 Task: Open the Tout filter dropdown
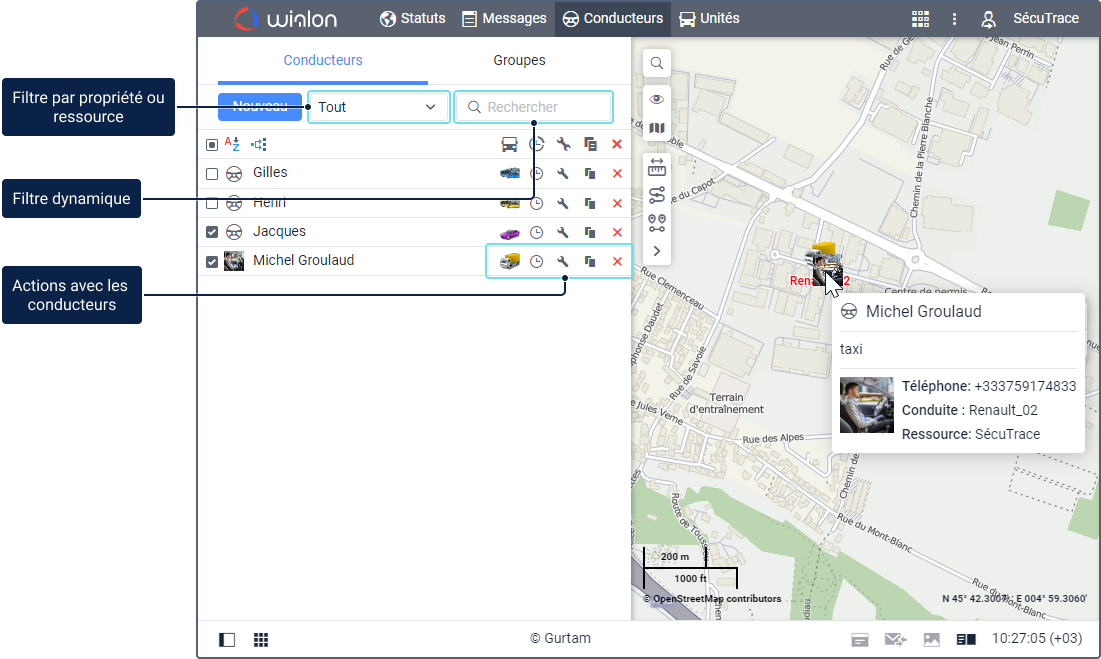tap(378, 107)
